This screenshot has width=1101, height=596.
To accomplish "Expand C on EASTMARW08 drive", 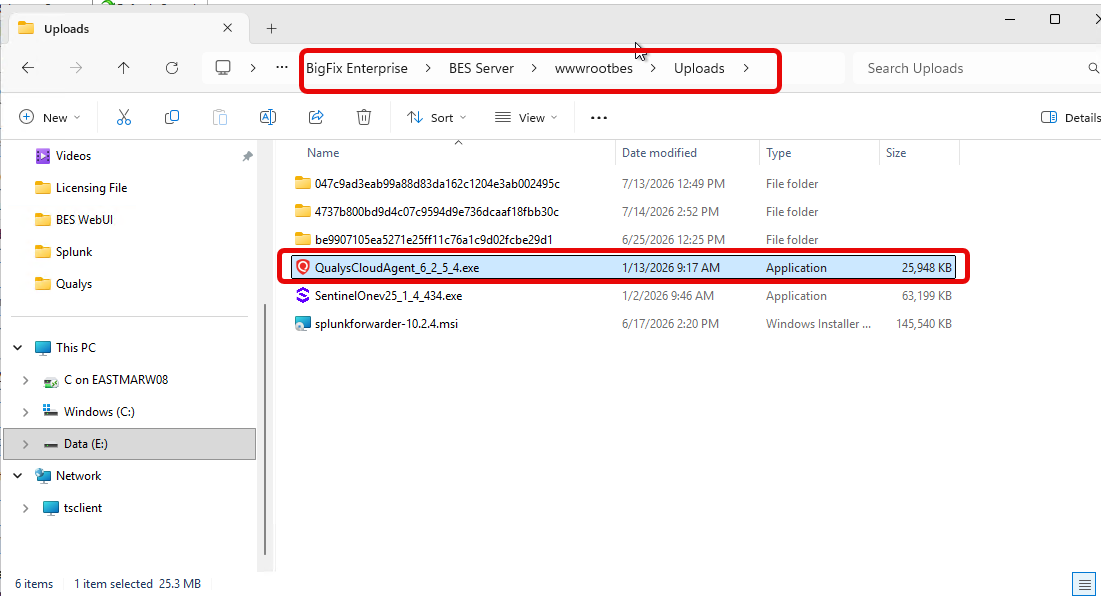I will [x=26, y=380].
